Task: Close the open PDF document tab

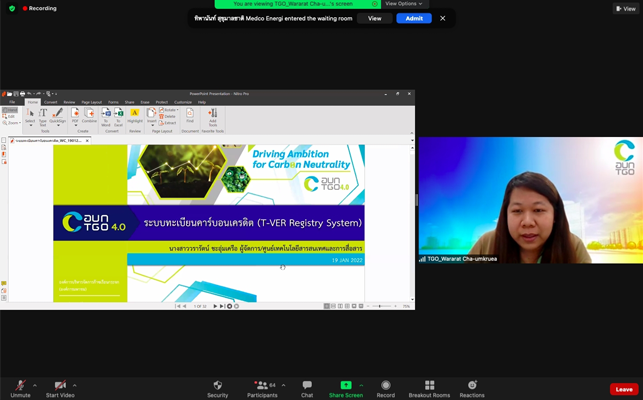Action: point(87,141)
